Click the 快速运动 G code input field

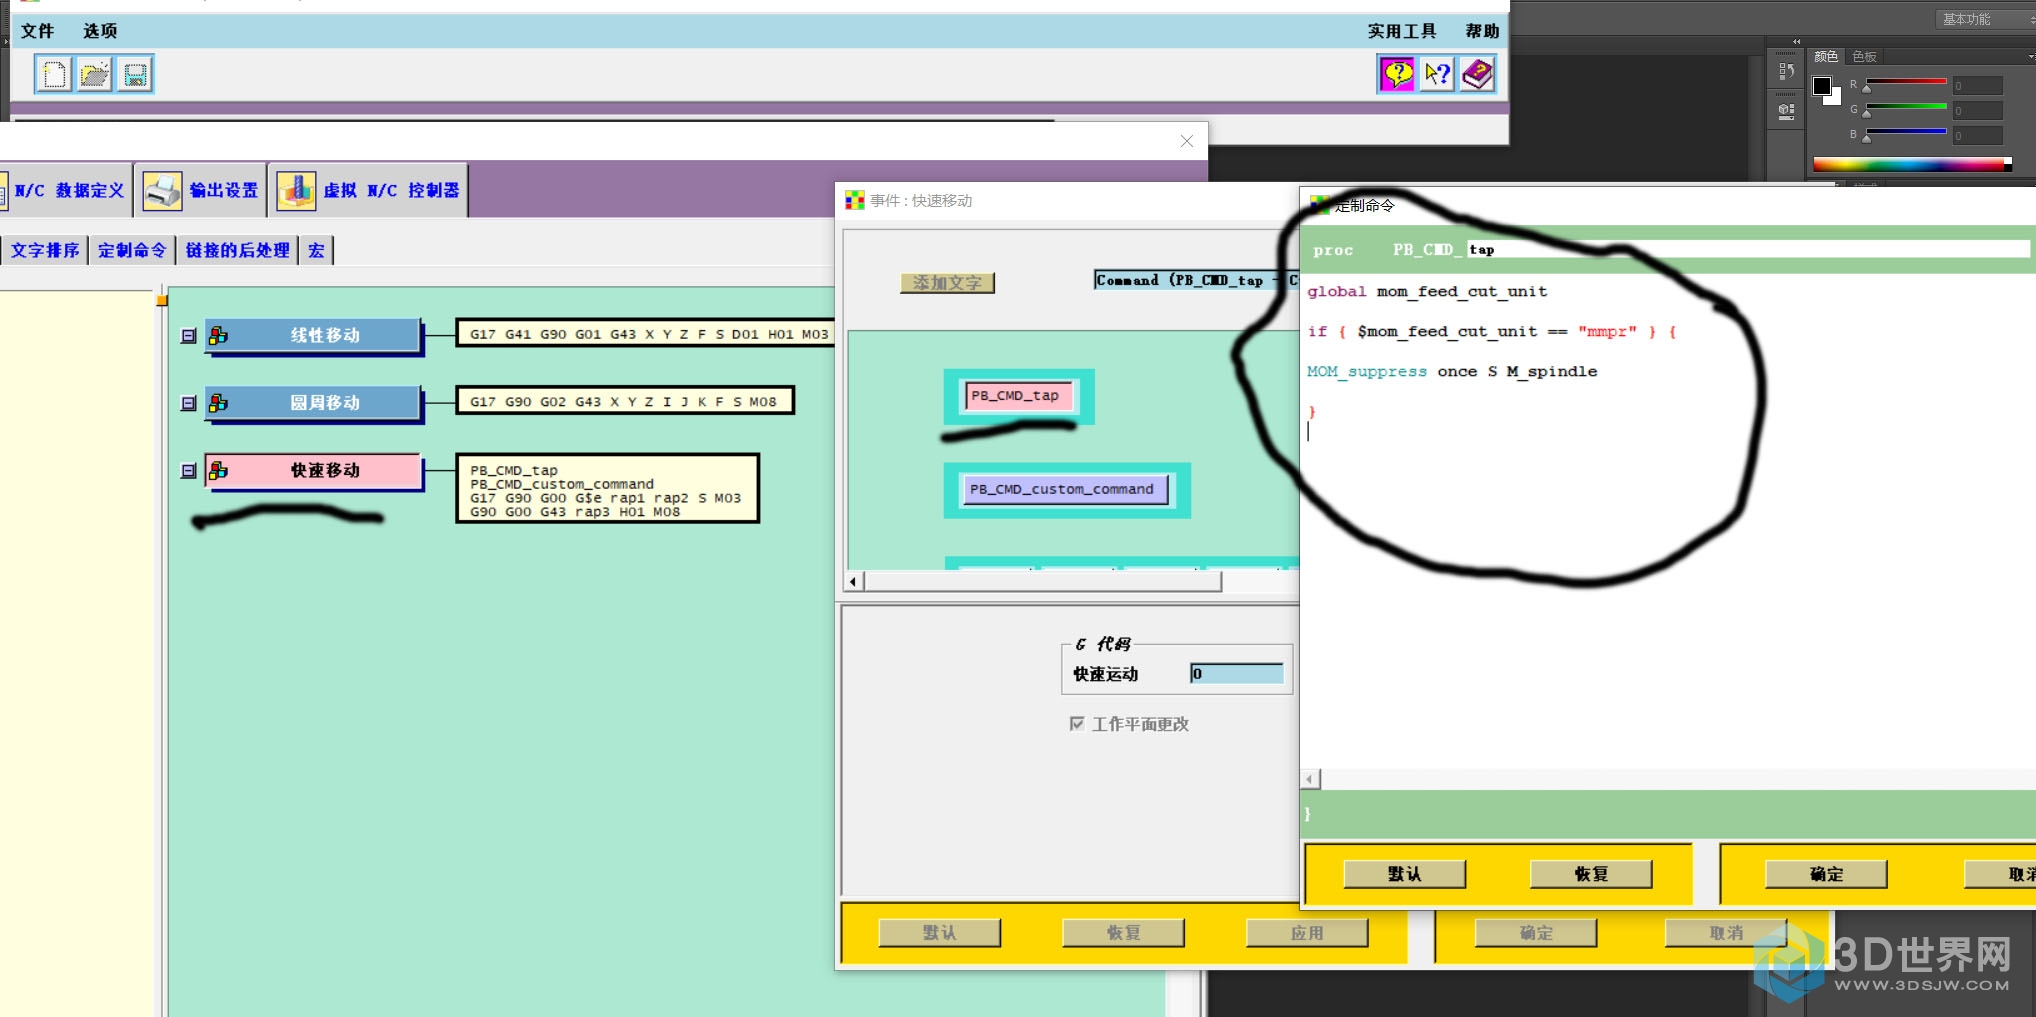1237,674
